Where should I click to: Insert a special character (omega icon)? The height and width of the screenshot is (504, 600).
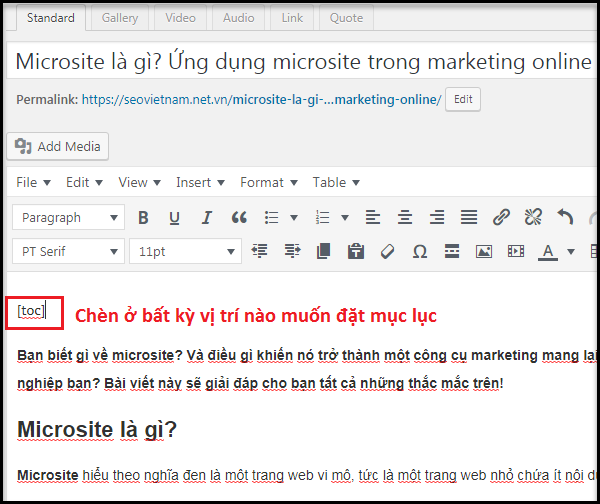[x=421, y=251]
